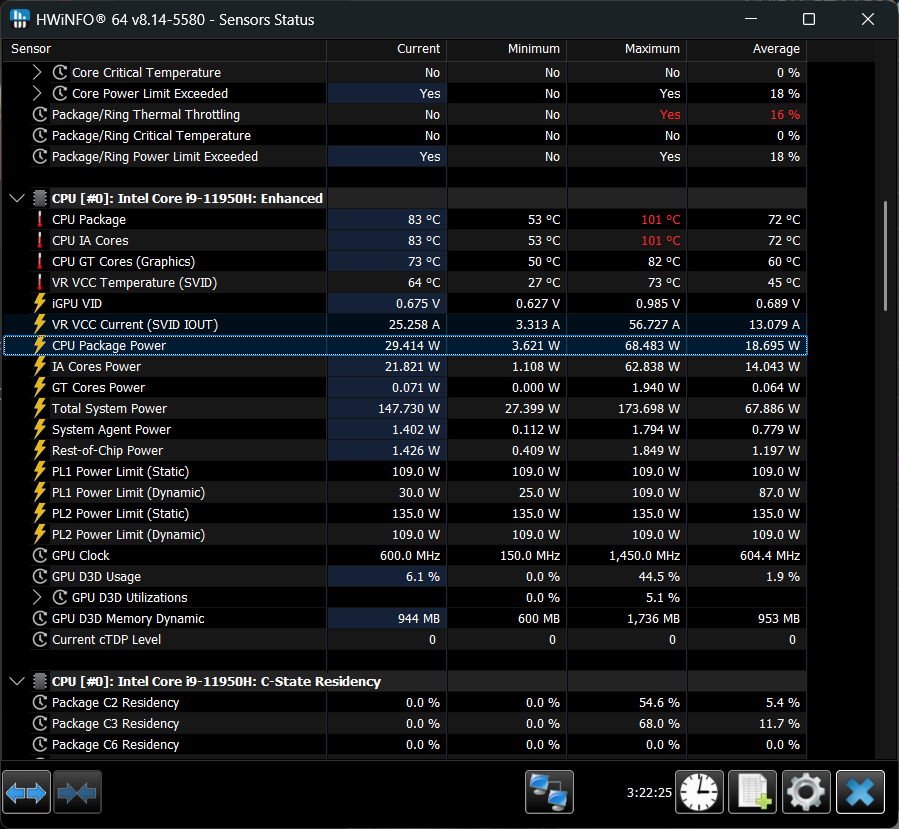Select the Package C6 Residency row label
This screenshot has height=829, width=899.
coord(116,745)
